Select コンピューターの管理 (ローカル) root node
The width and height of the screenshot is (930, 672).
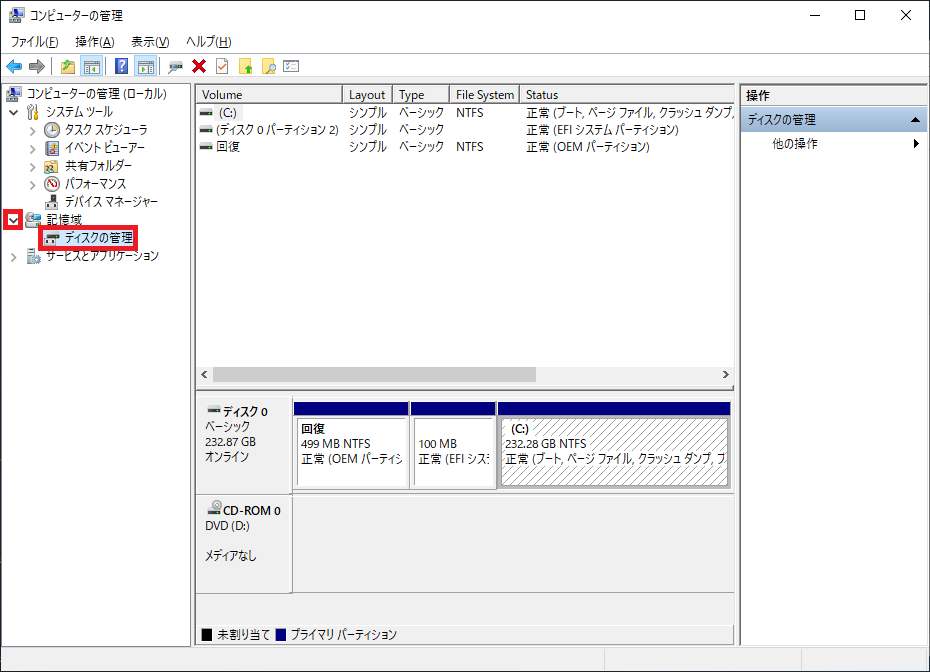[x=97, y=94]
